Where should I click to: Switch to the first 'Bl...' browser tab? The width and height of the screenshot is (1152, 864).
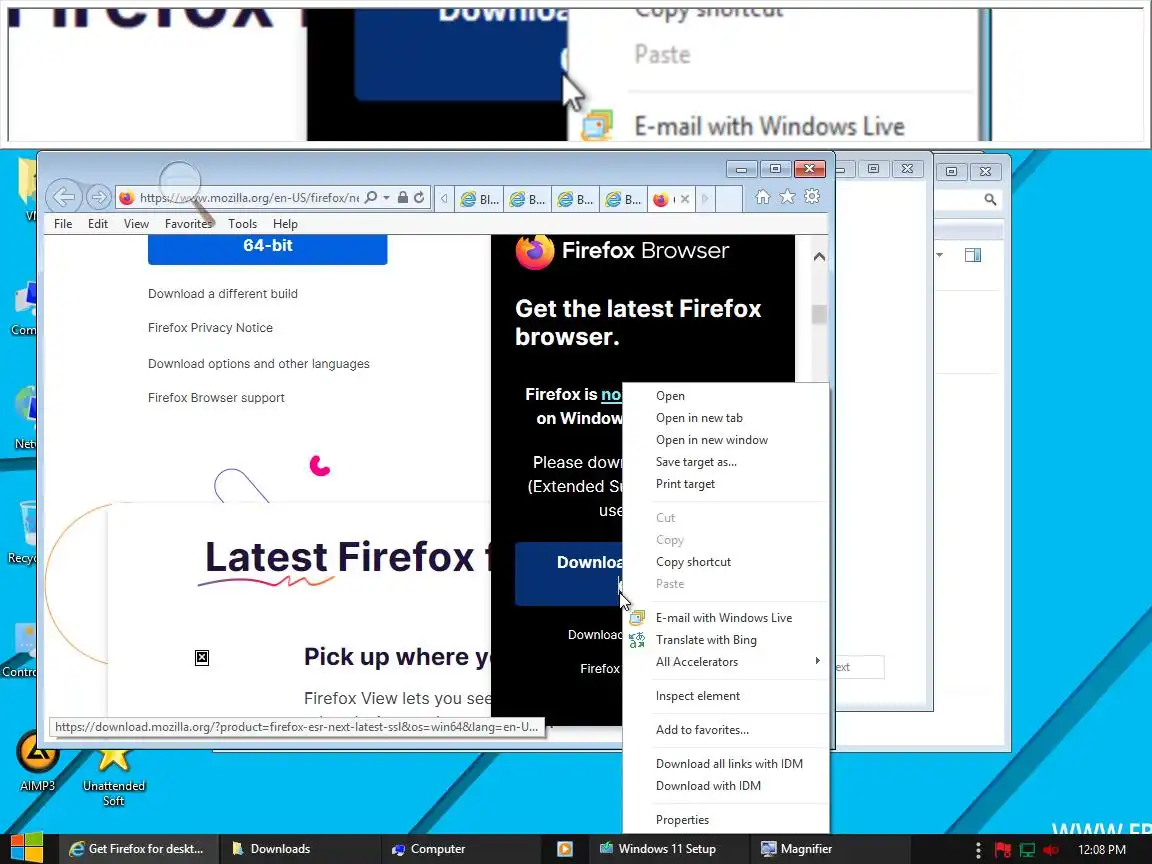tap(479, 199)
